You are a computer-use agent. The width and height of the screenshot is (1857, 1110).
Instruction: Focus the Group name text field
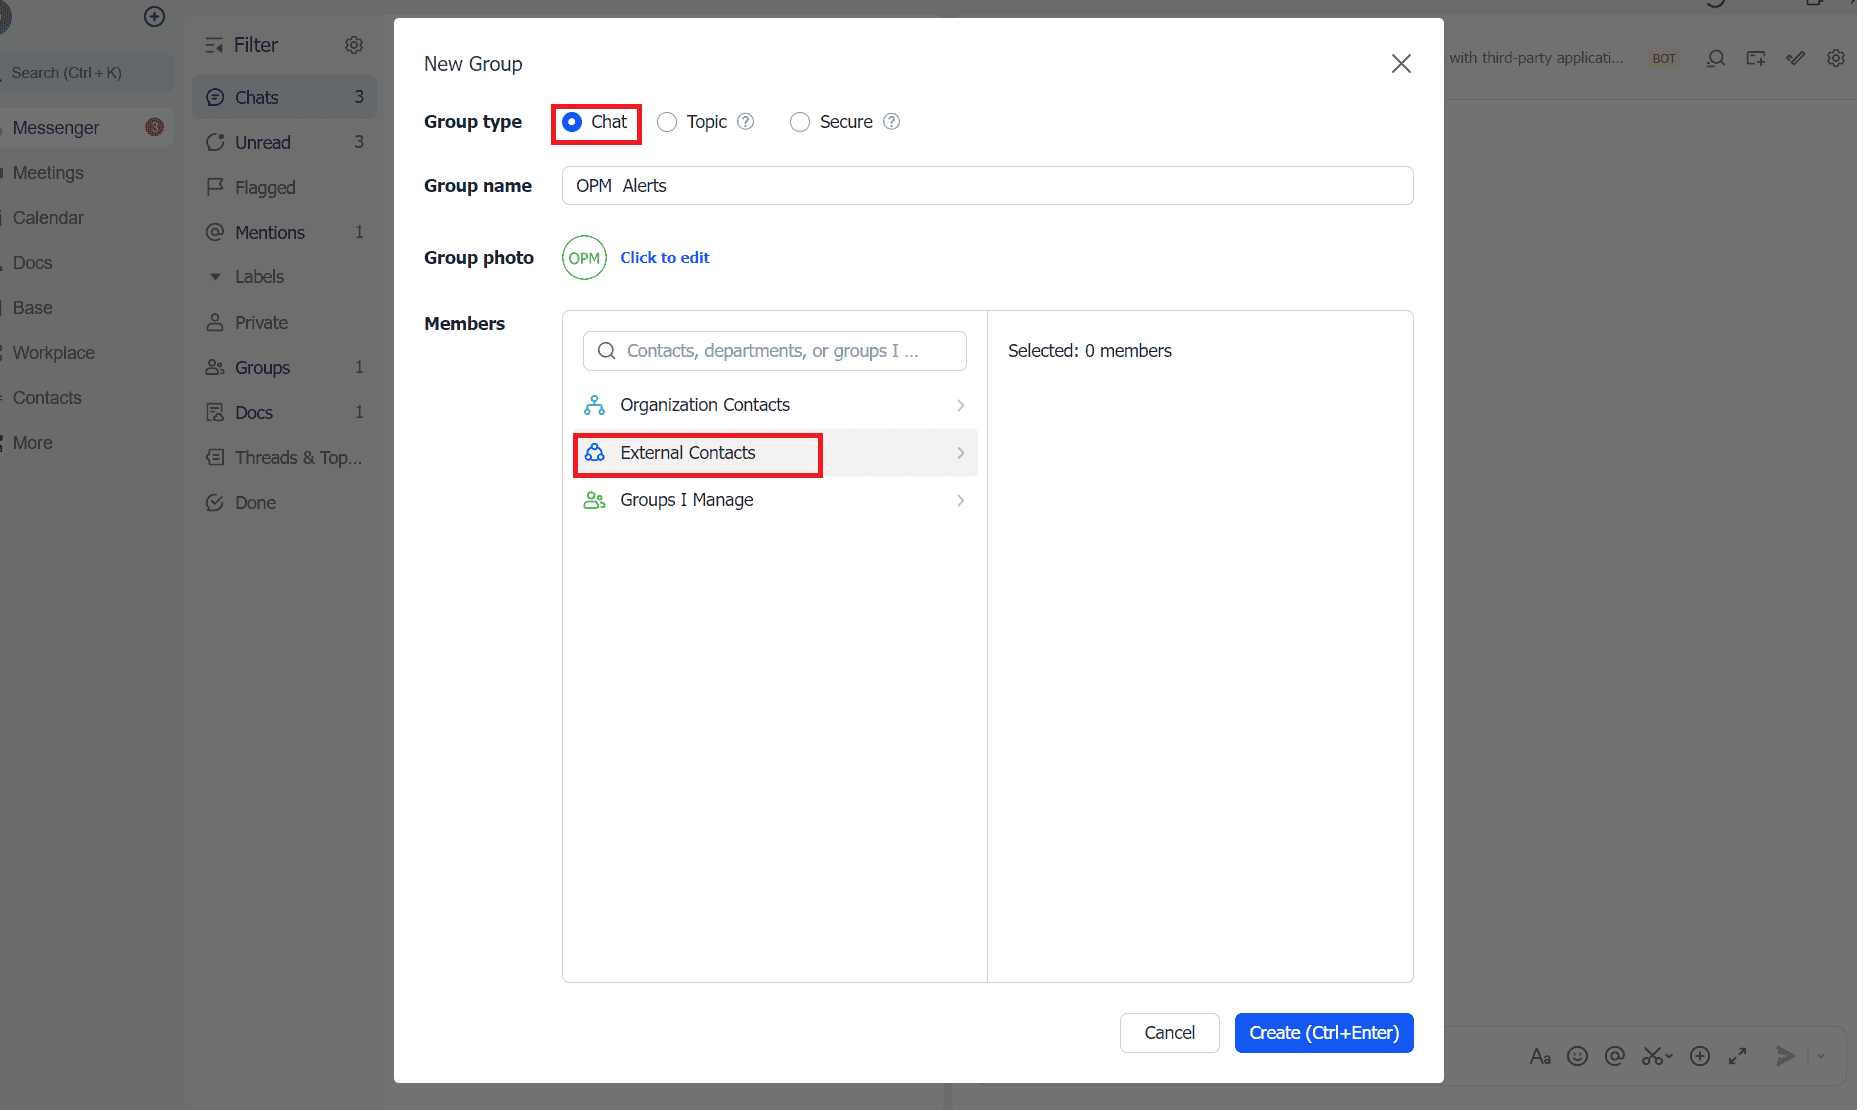click(987, 186)
